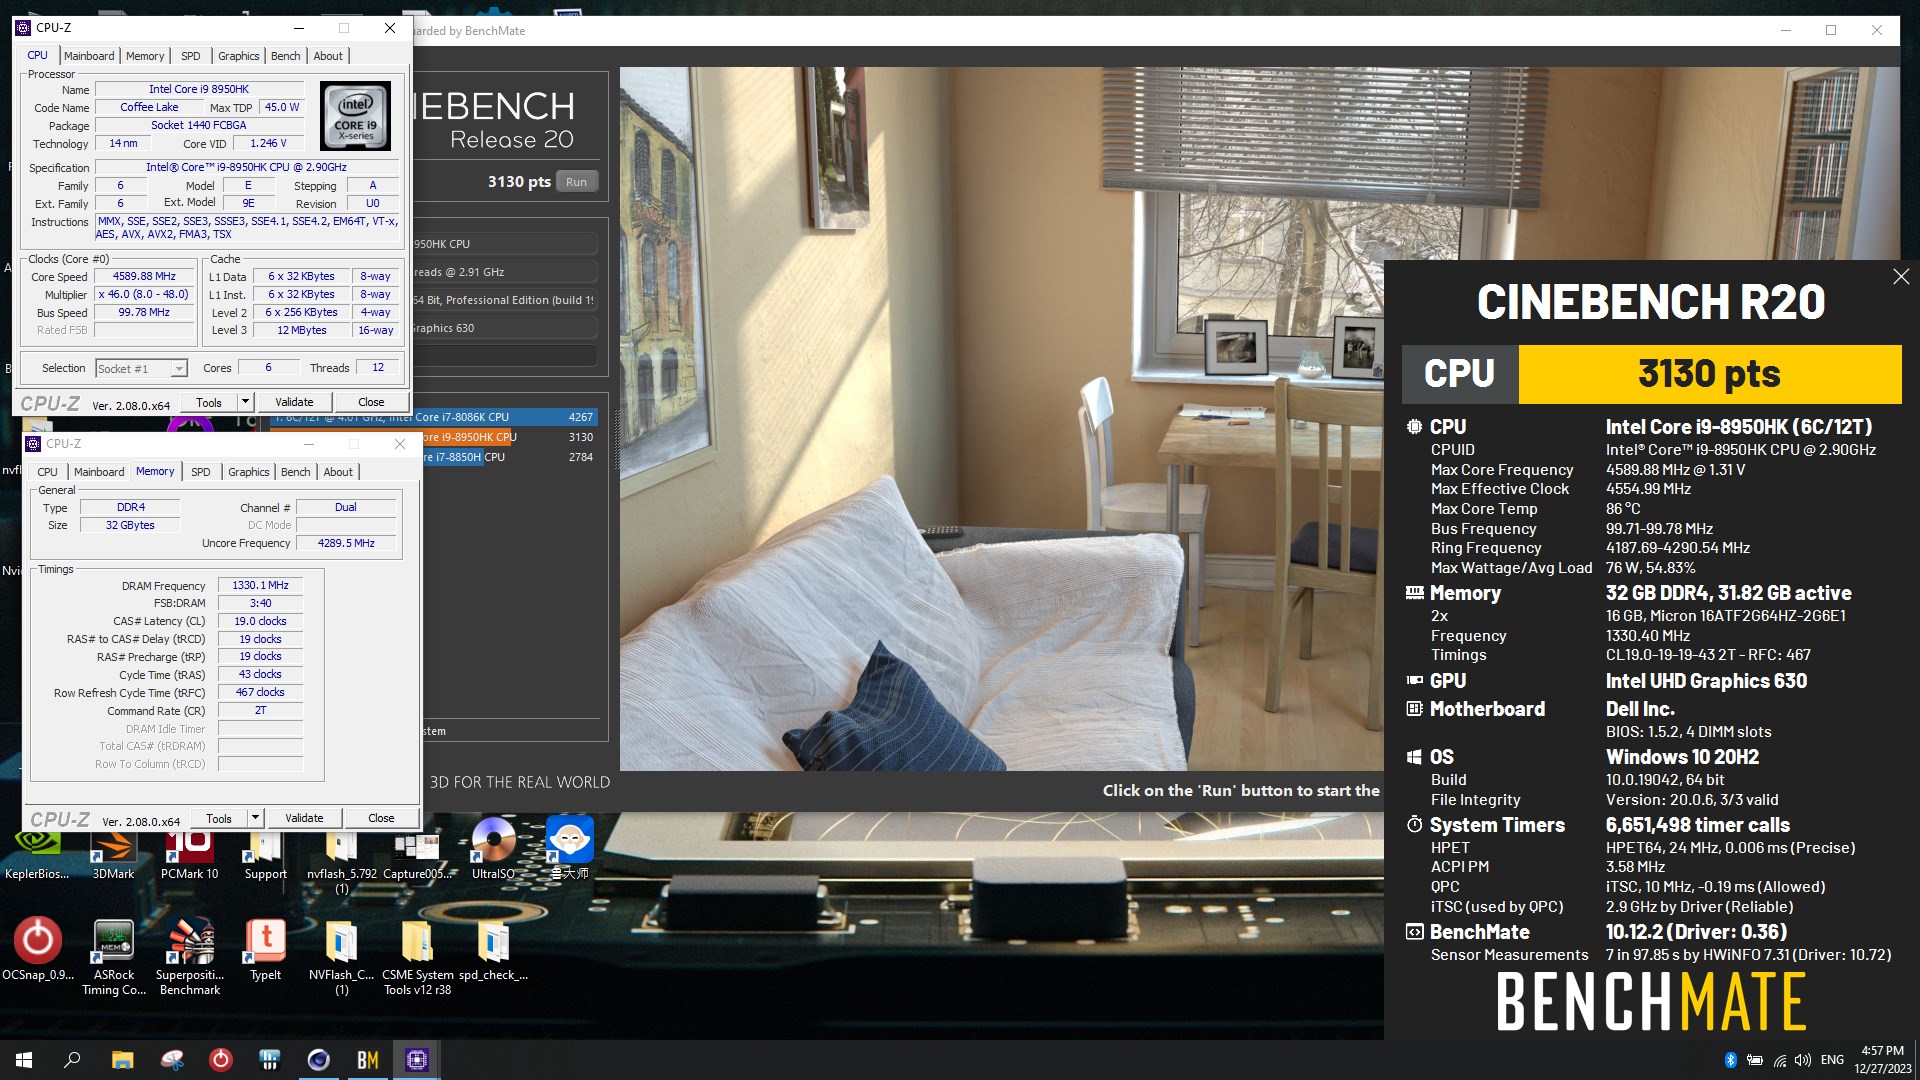
Task: Open CSME System Tools v12 r38 folder
Action: tap(417, 955)
